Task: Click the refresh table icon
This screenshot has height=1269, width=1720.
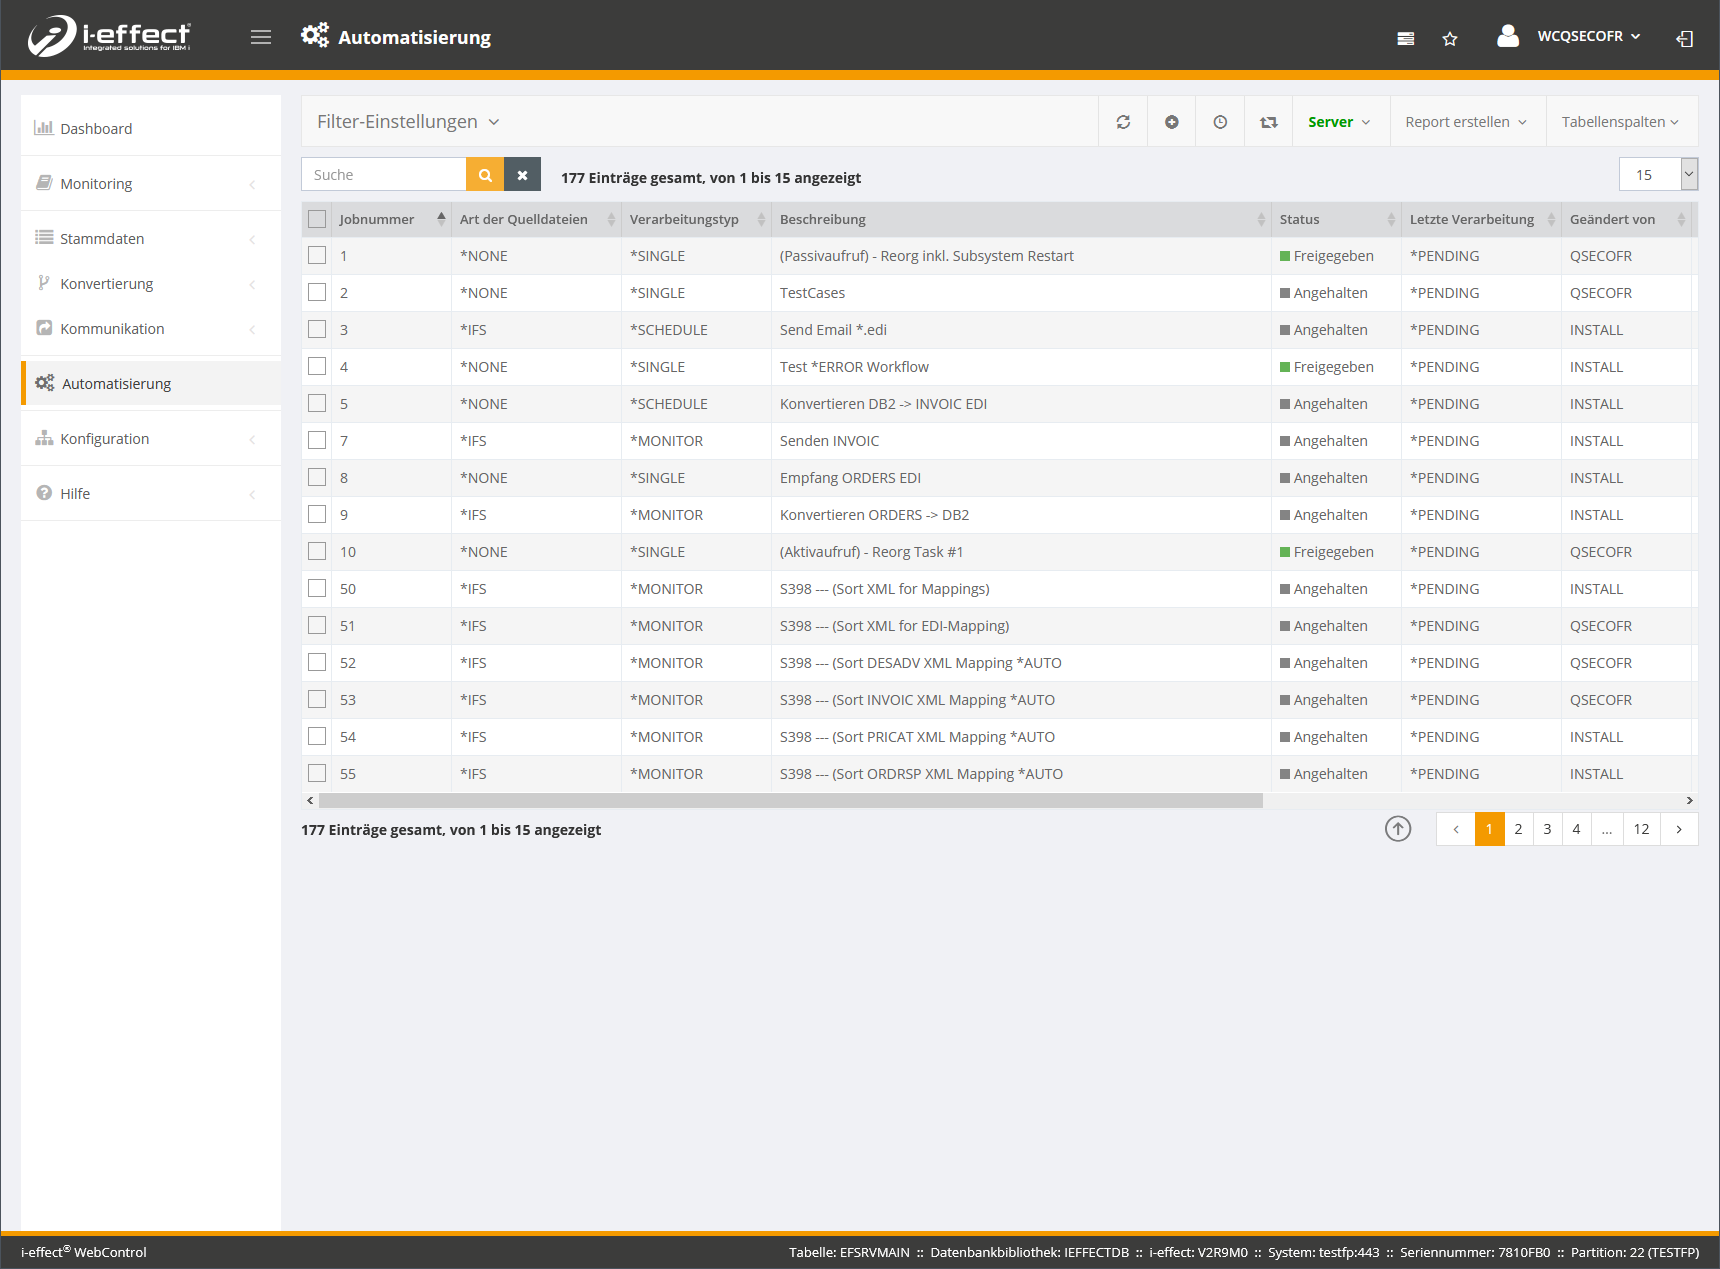Action: point(1123,122)
